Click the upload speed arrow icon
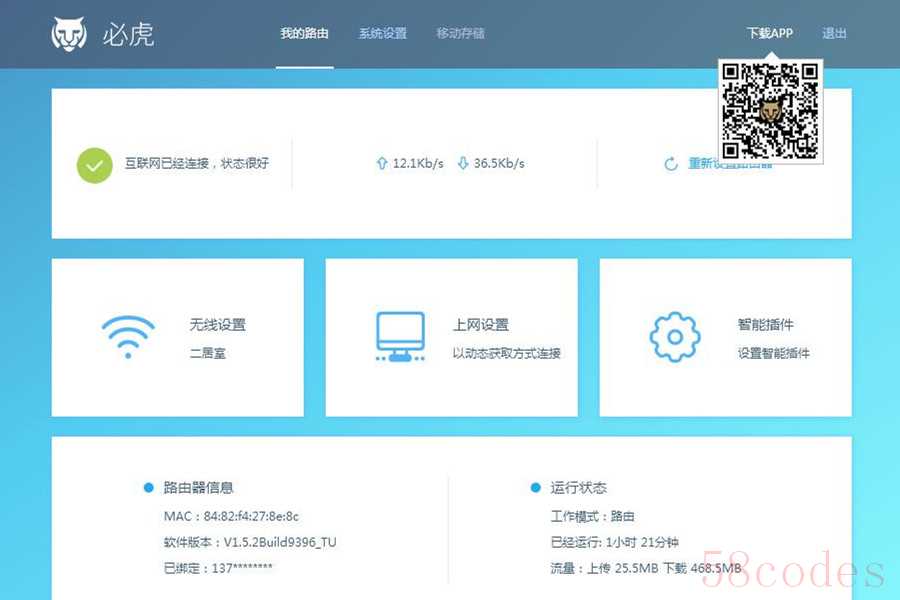 [x=381, y=163]
